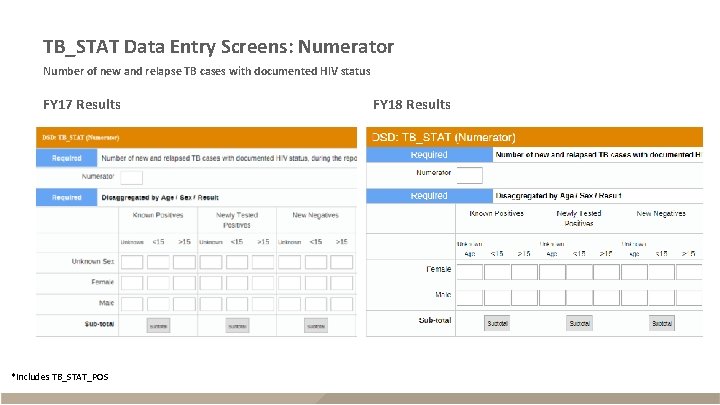Select FY18 Female, Newly Tested Positives <15 field

(x=579, y=272)
